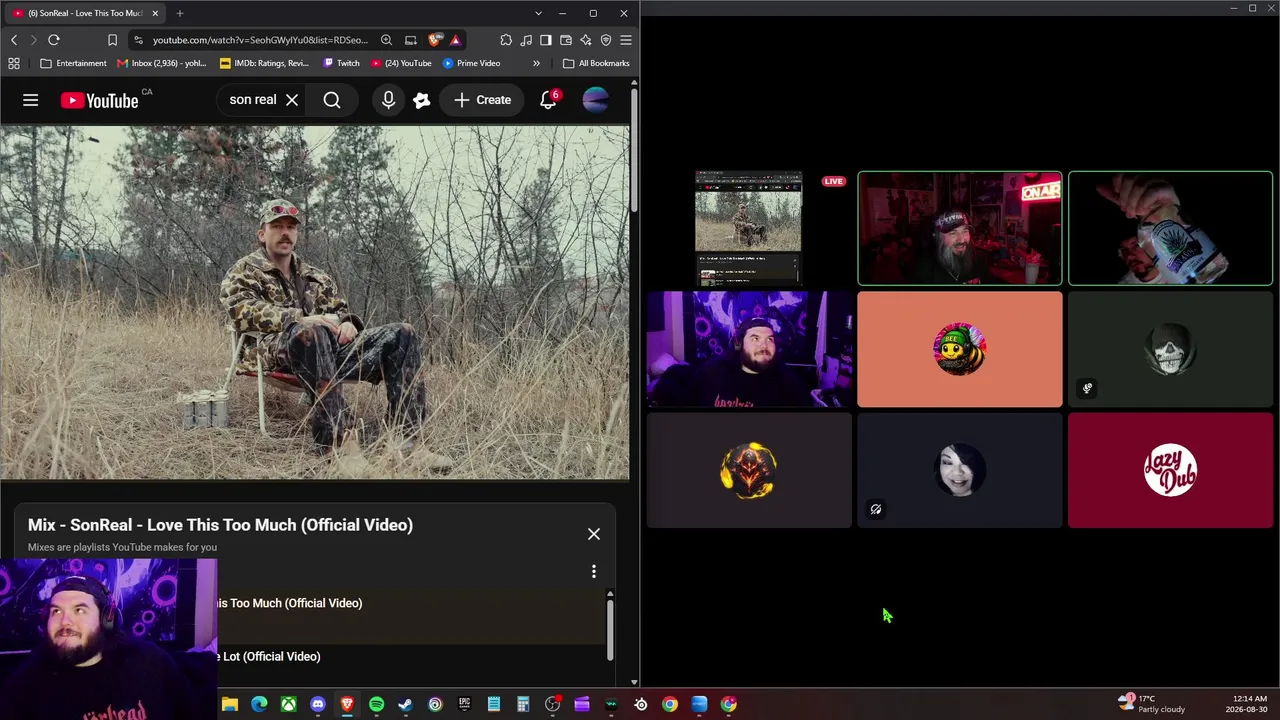Show hidden bookmarks with the chevron
This screenshot has height=720, width=1280.
[536, 63]
